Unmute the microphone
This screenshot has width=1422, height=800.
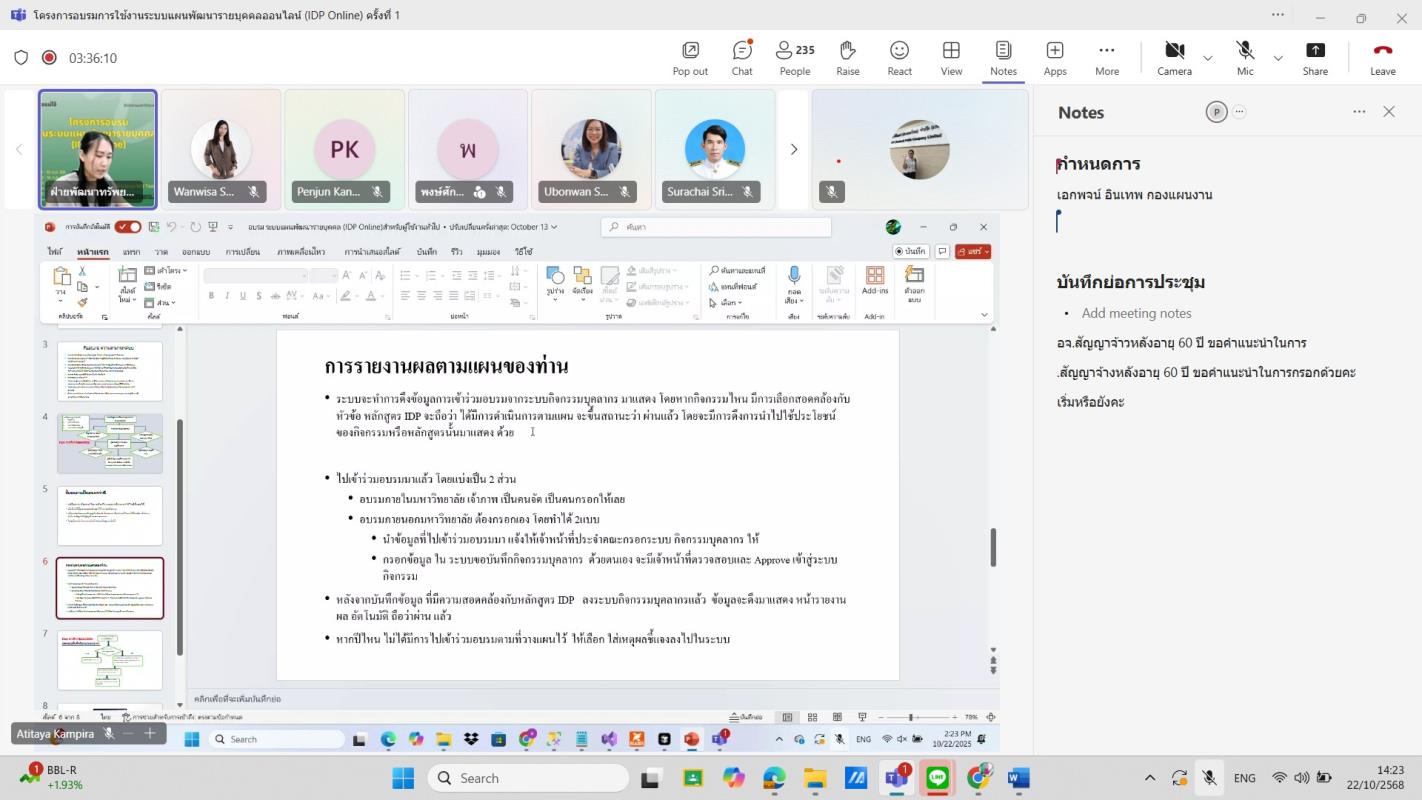click(x=1244, y=58)
